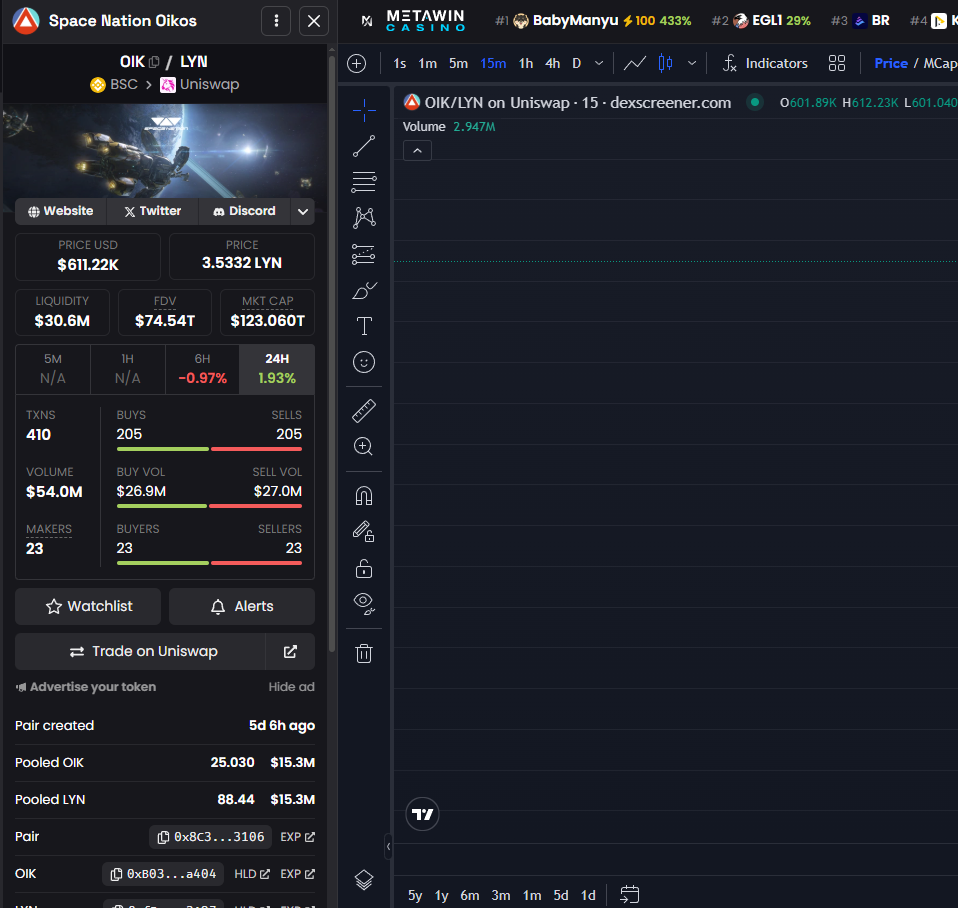The width and height of the screenshot is (958, 908).
Task: Select the 5m timeframe
Action: 458,64
